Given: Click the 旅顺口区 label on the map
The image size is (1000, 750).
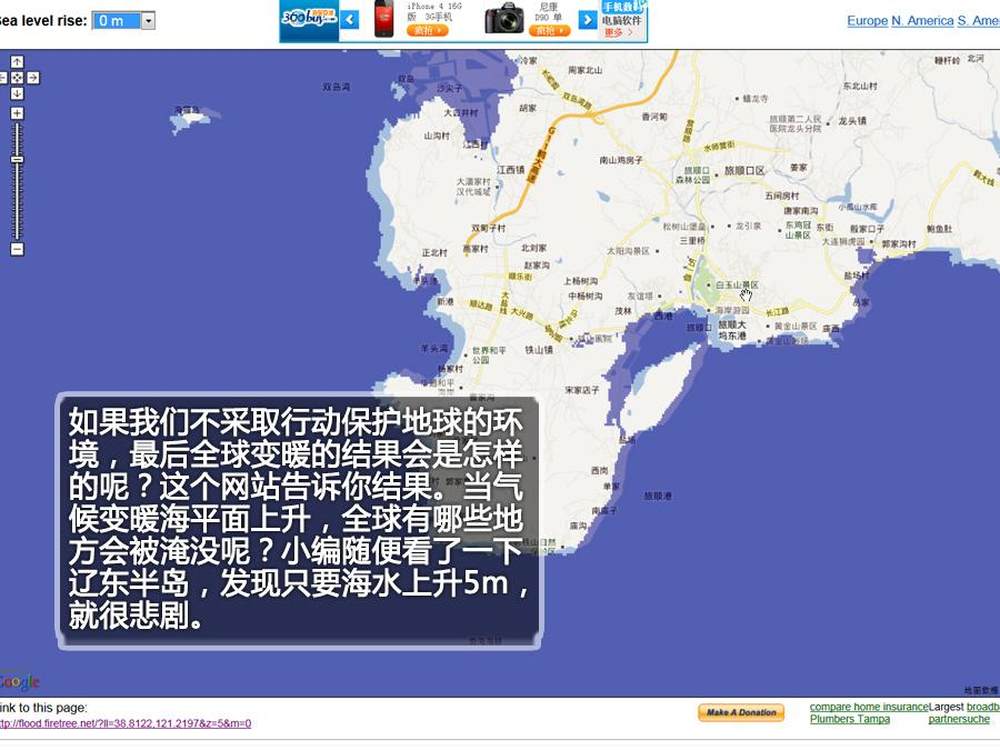Looking at the screenshot, I should (x=744, y=171).
